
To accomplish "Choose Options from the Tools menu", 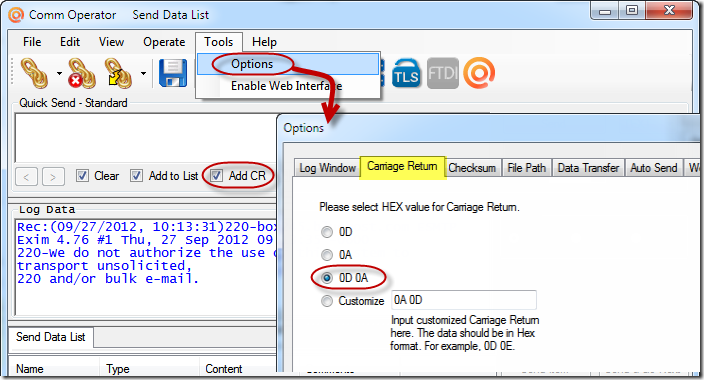I will 288,64.
